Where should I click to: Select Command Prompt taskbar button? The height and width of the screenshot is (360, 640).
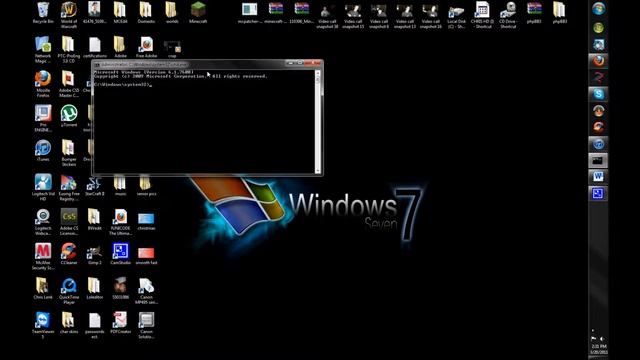(x=598, y=160)
